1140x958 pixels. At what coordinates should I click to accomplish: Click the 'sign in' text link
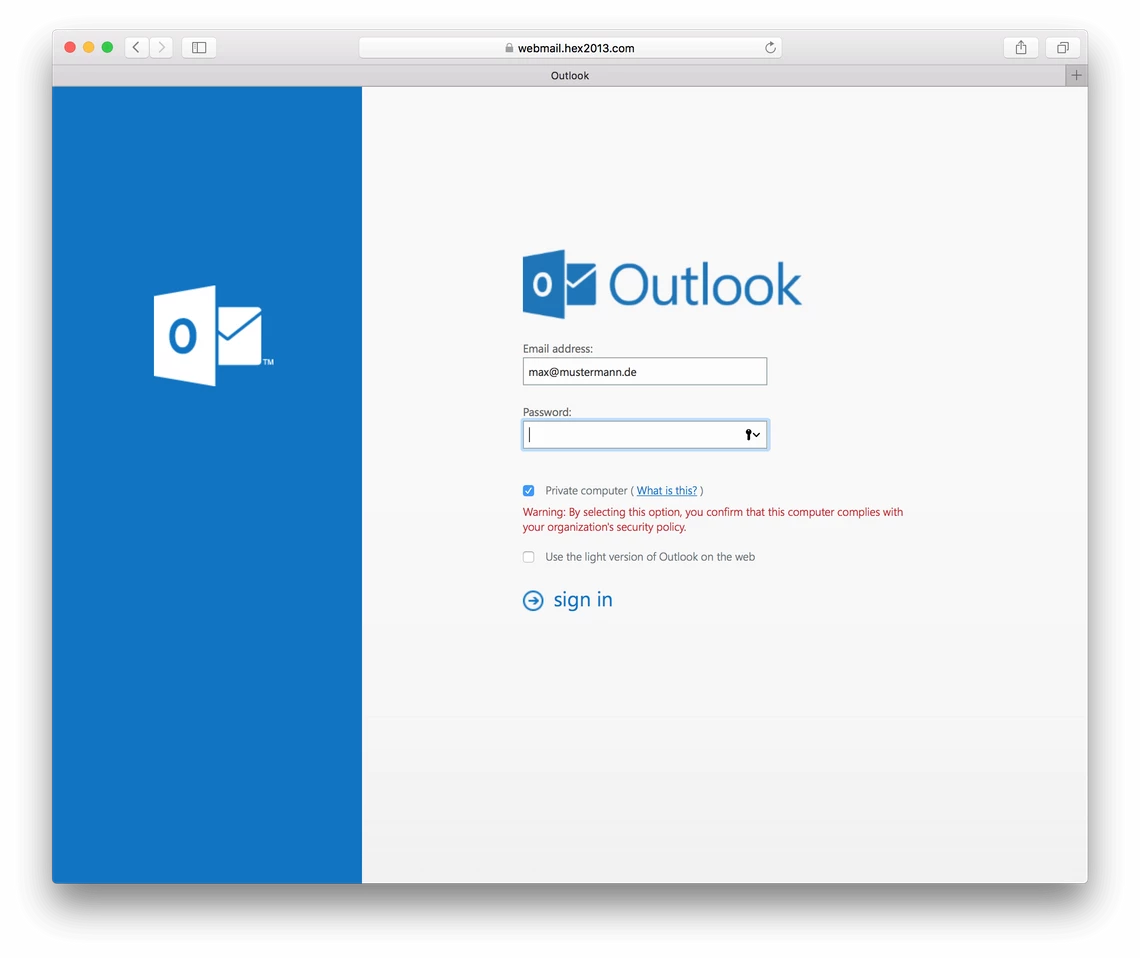point(583,600)
